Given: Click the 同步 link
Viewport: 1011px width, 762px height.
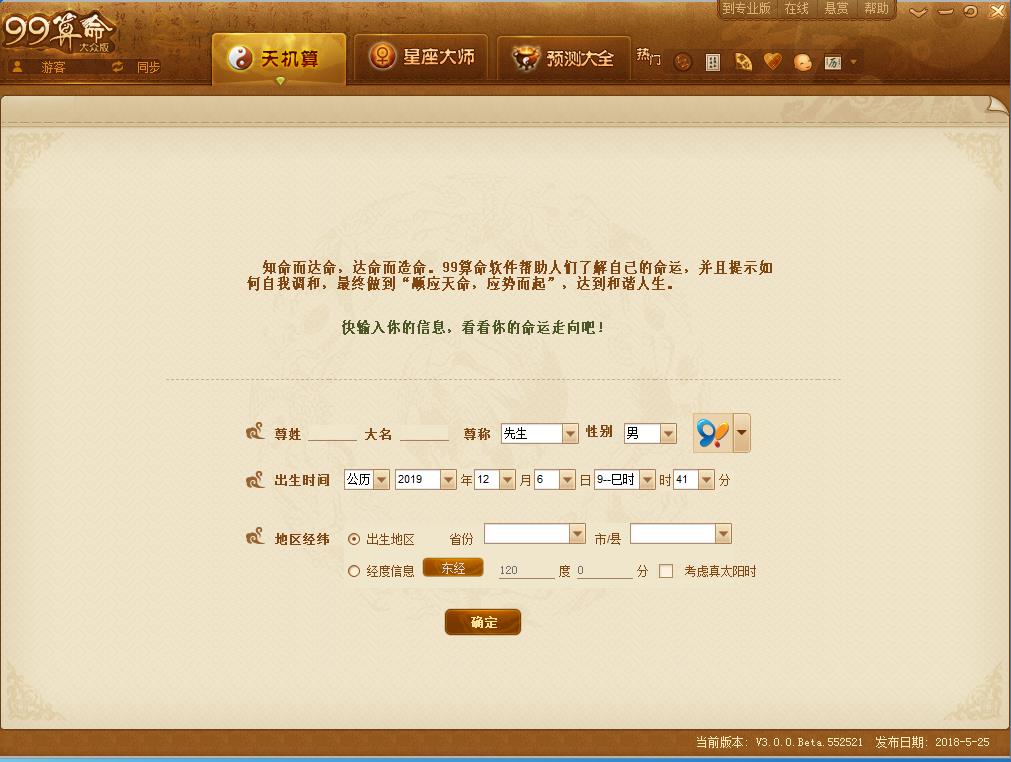Looking at the screenshot, I should coord(148,67).
